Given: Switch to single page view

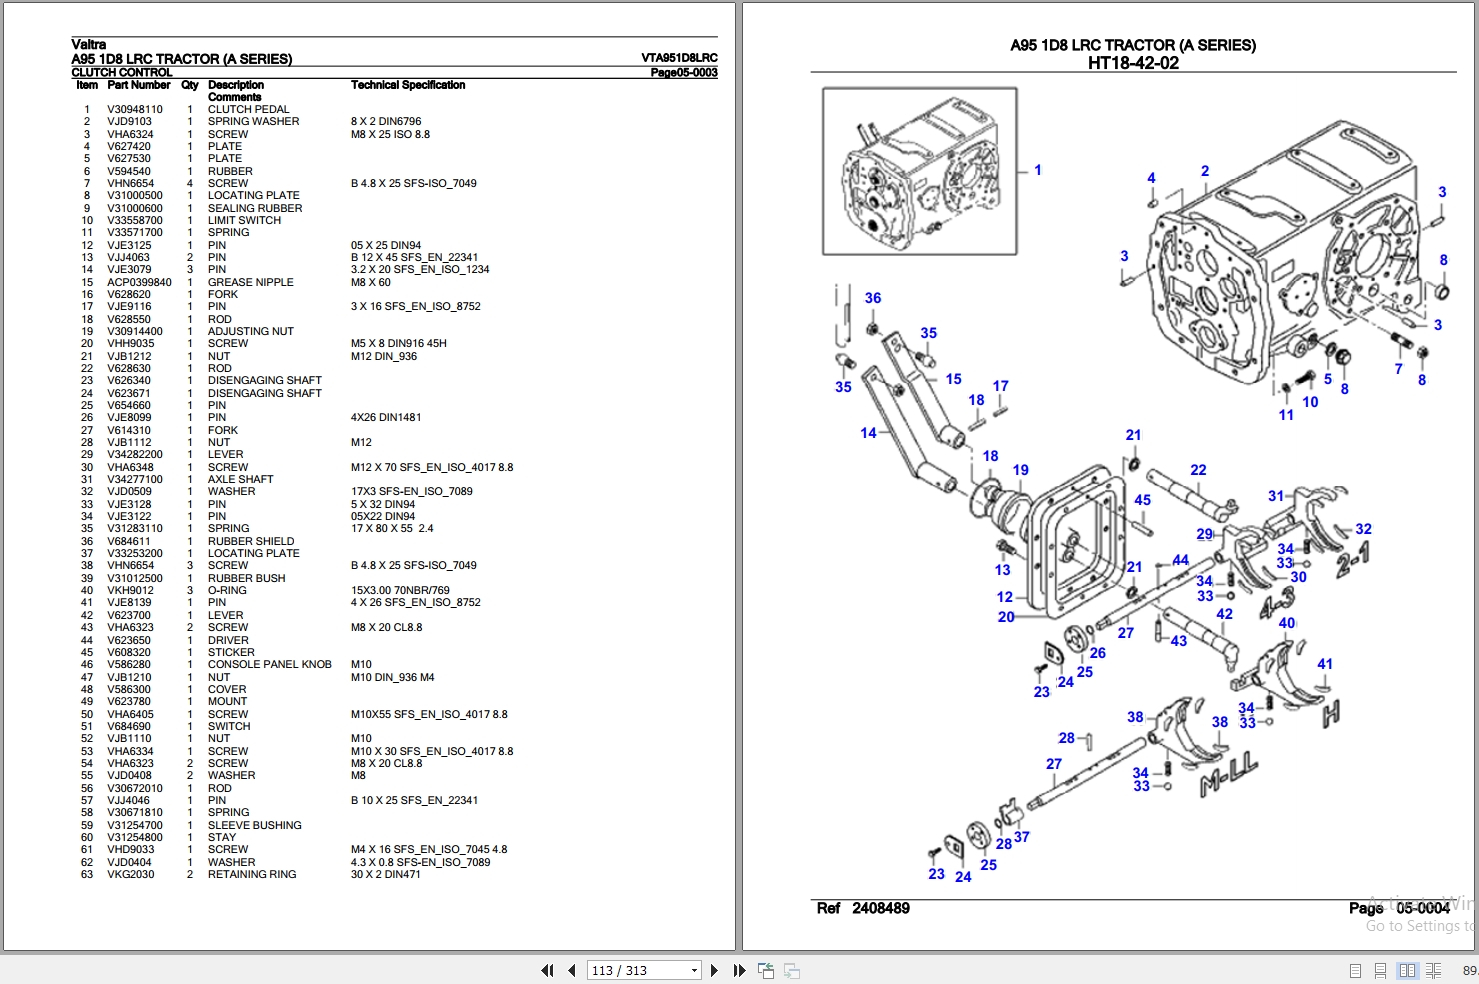Looking at the screenshot, I should click(x=1355, y=970).
